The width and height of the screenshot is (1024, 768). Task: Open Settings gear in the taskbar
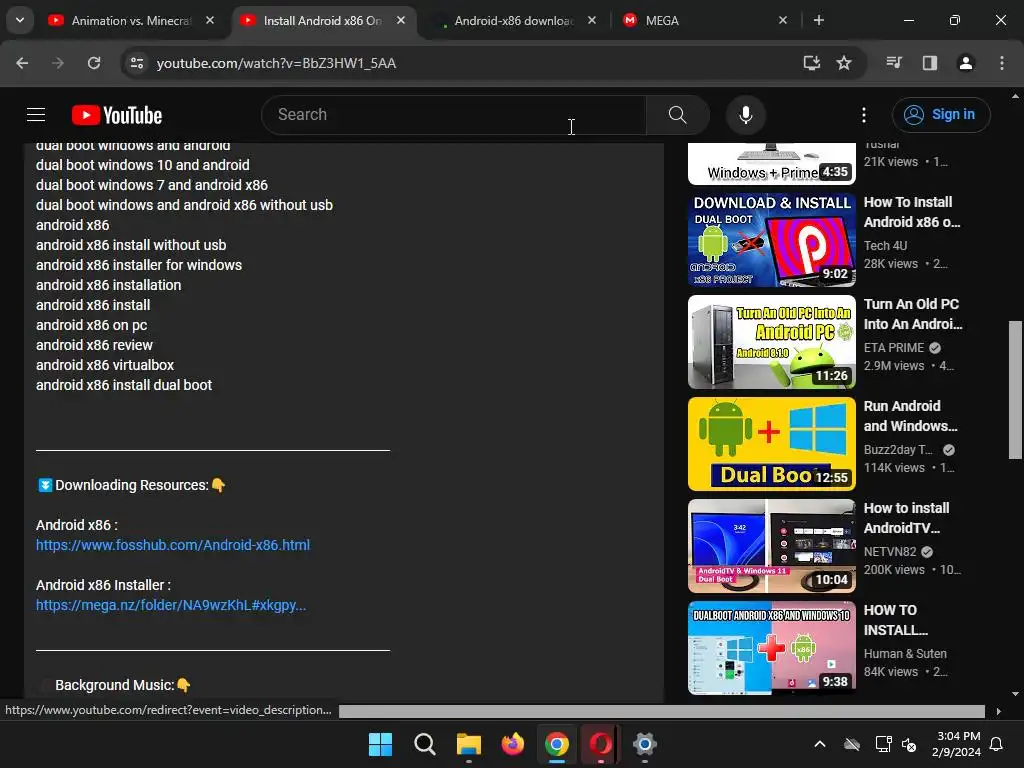(645, 744)
